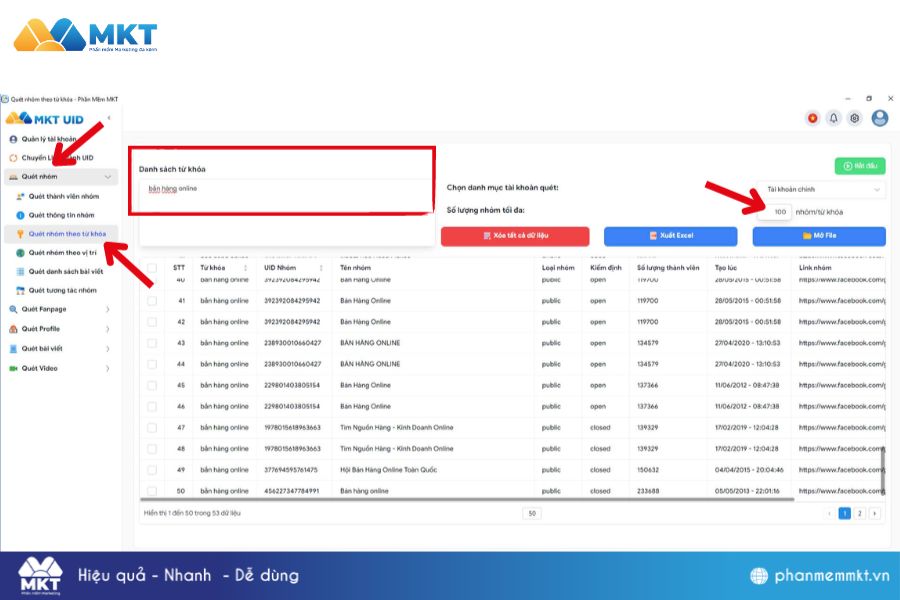The image size is (900, 600).
Task: Check the box for row 47
Action: coord(152,428)
